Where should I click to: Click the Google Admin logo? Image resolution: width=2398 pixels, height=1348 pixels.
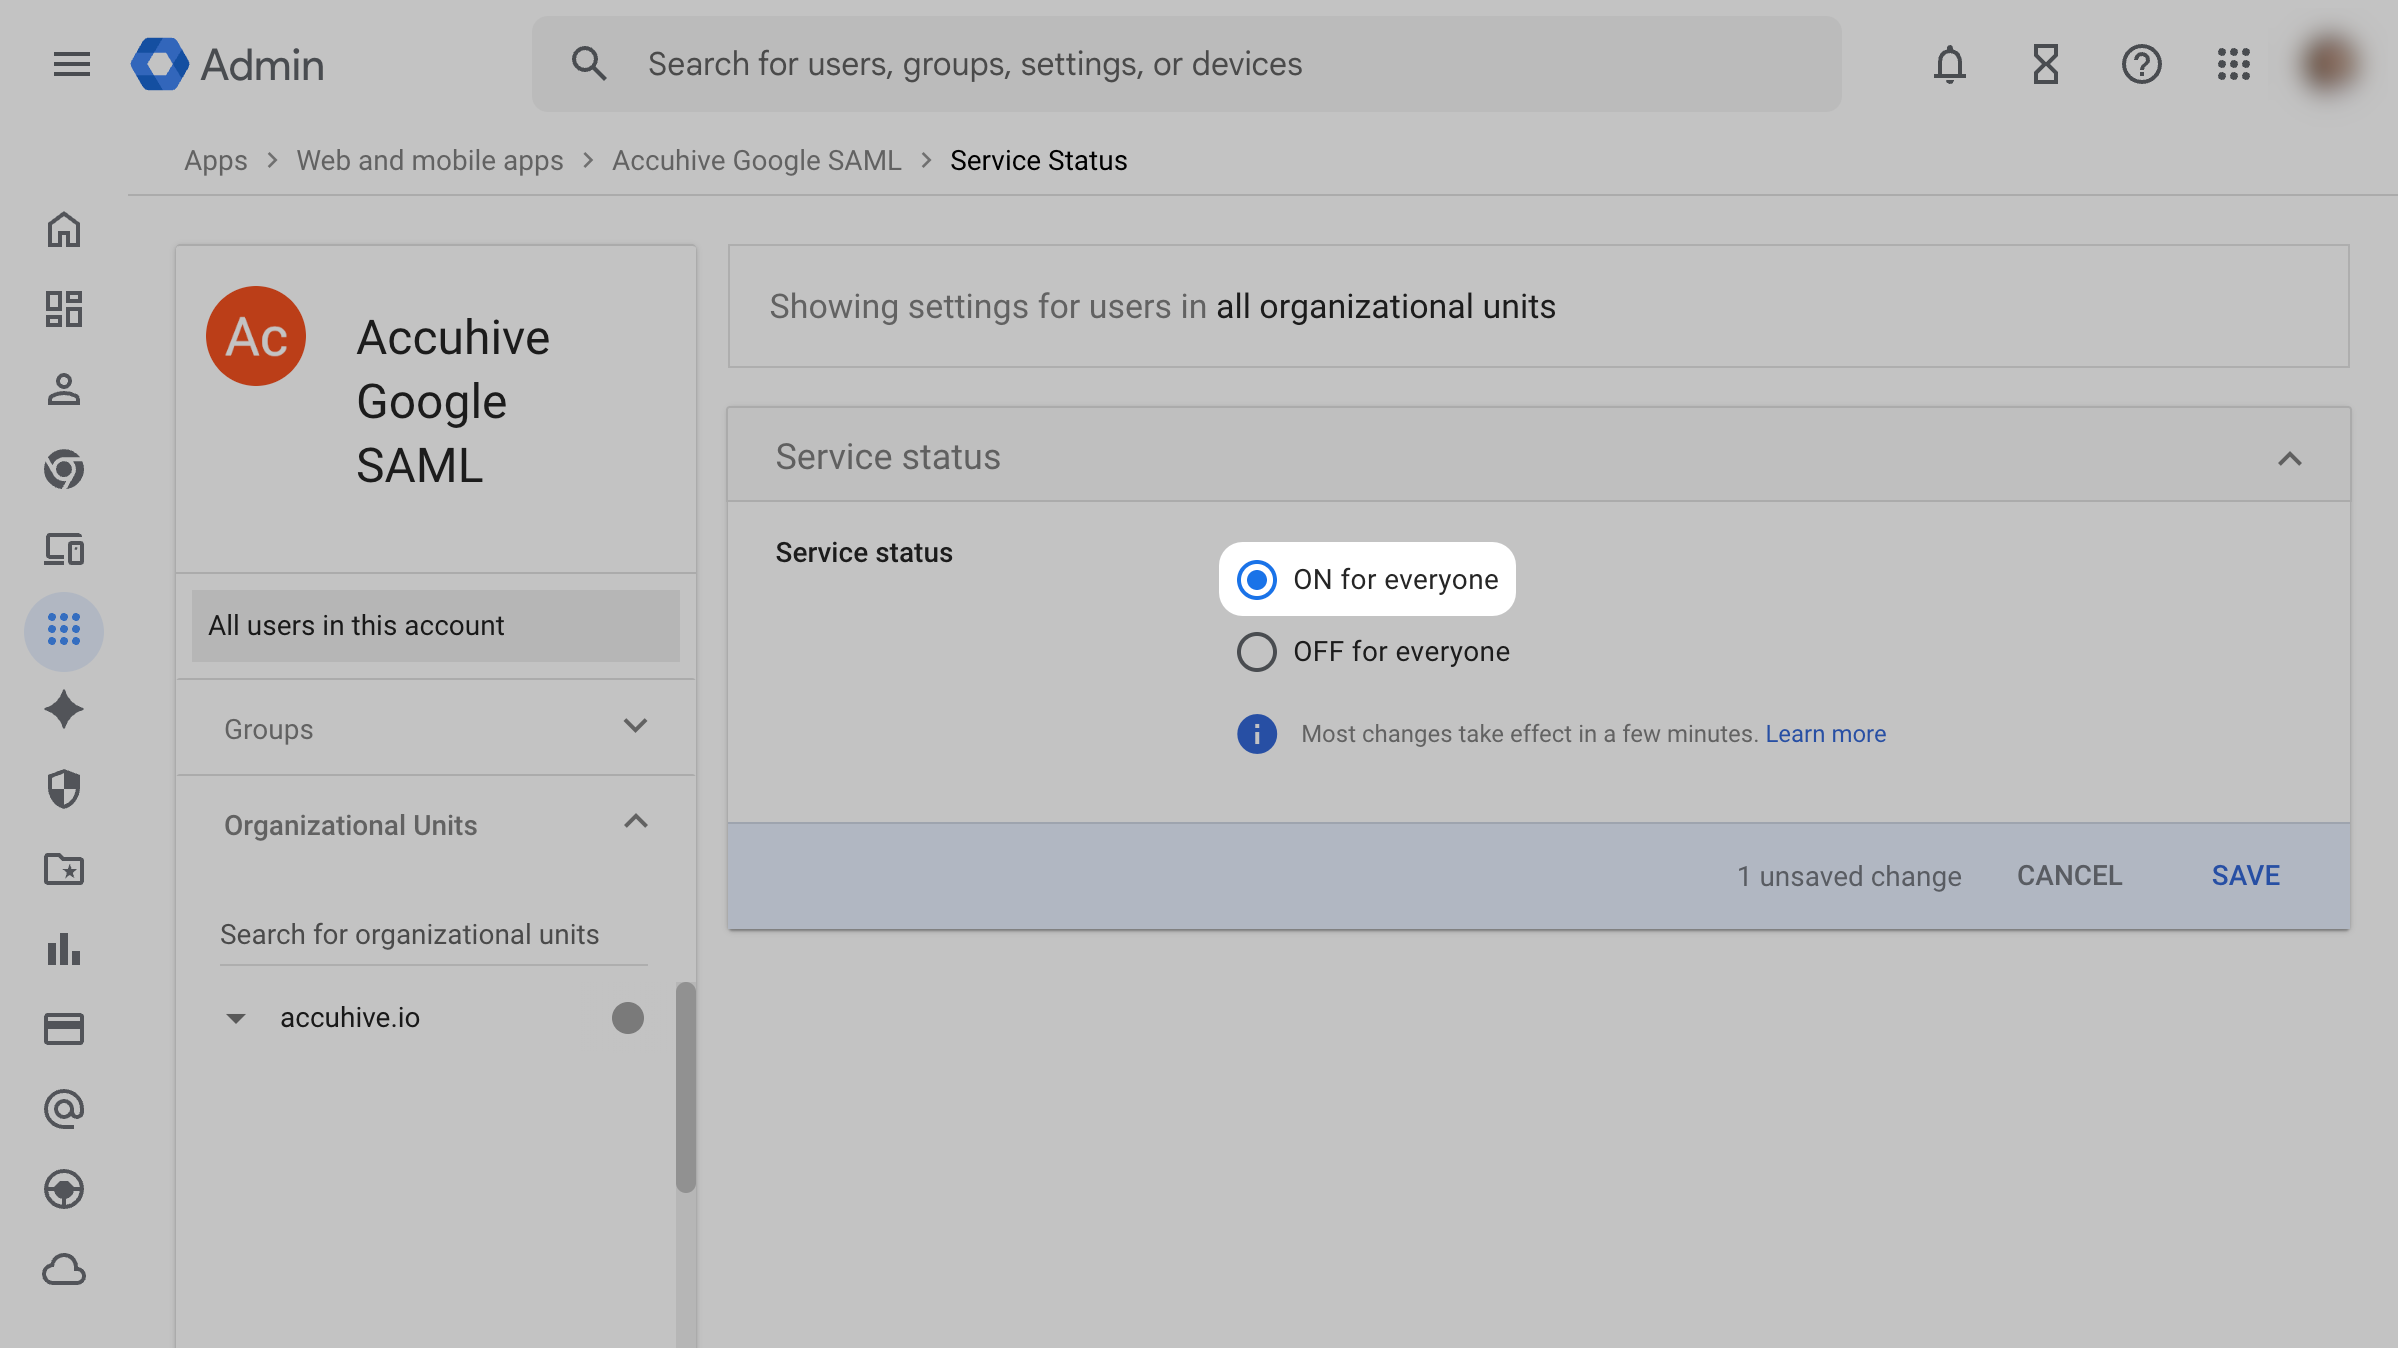pos(228,64)
